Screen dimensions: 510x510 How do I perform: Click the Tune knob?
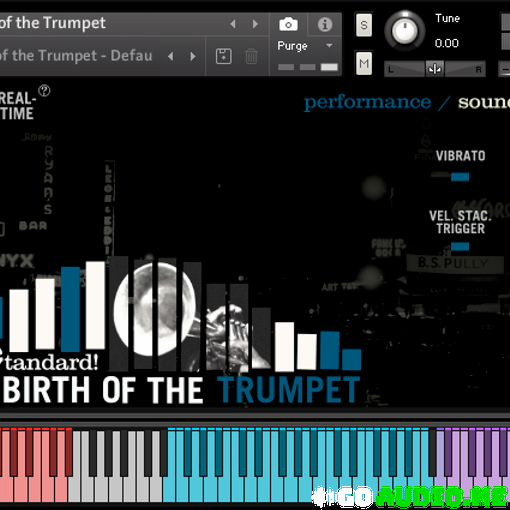pyautogui.click(x=405, y=31)
